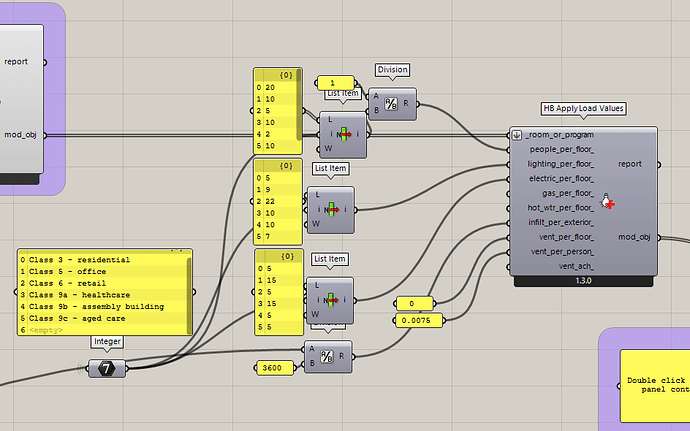690x431 pixels.
Task: Select 'Class 9a - healthcare' row in the panel
Action: pos(80,295)
